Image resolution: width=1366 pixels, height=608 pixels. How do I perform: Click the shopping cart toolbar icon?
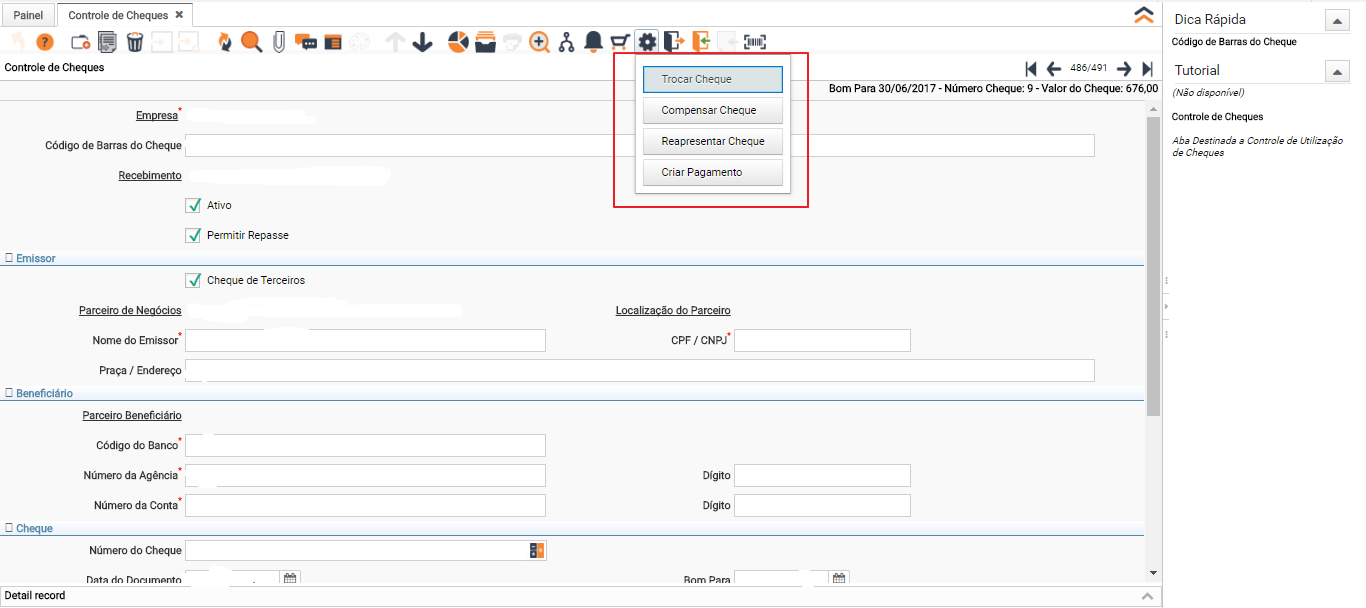tap(620, 42)
